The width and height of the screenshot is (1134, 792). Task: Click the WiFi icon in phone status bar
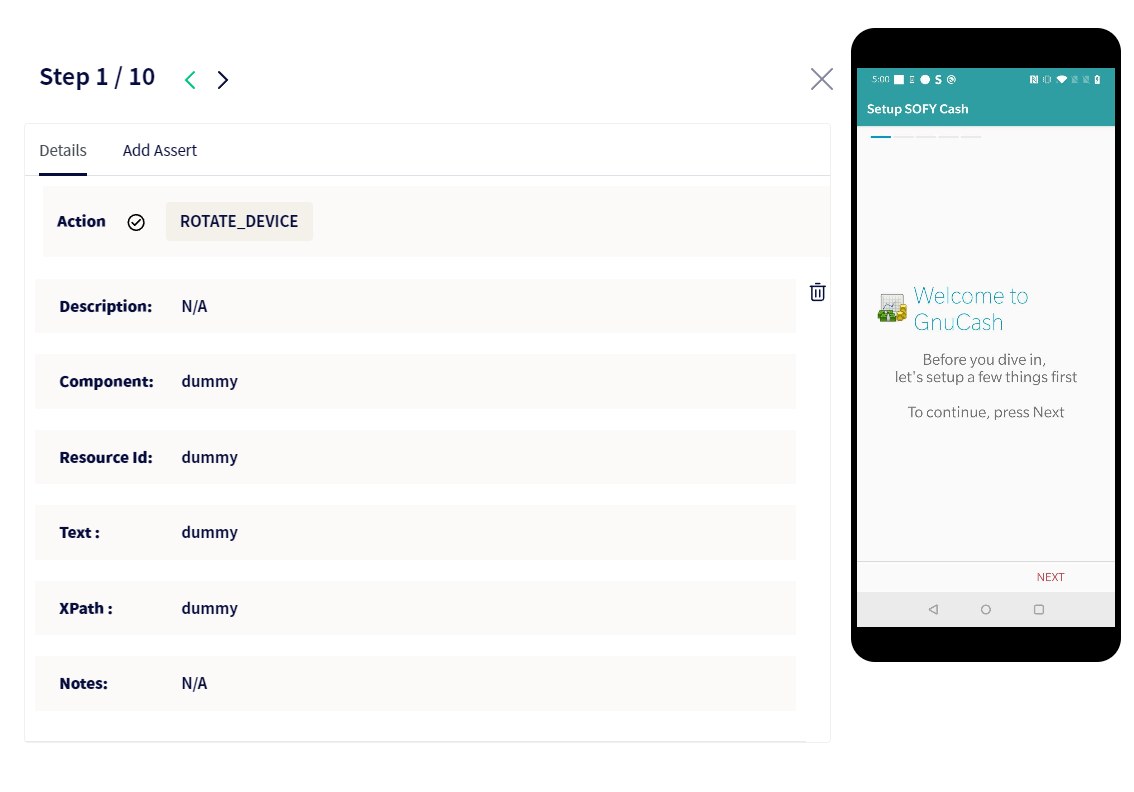click(1062, 80)
